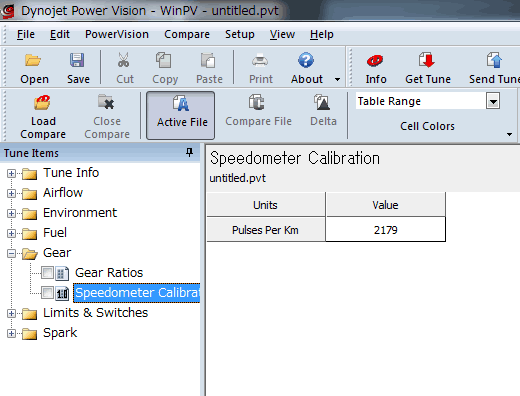Open the Compare menu
The height and width of the screenshot is (396, 520).
coord(187,34)
